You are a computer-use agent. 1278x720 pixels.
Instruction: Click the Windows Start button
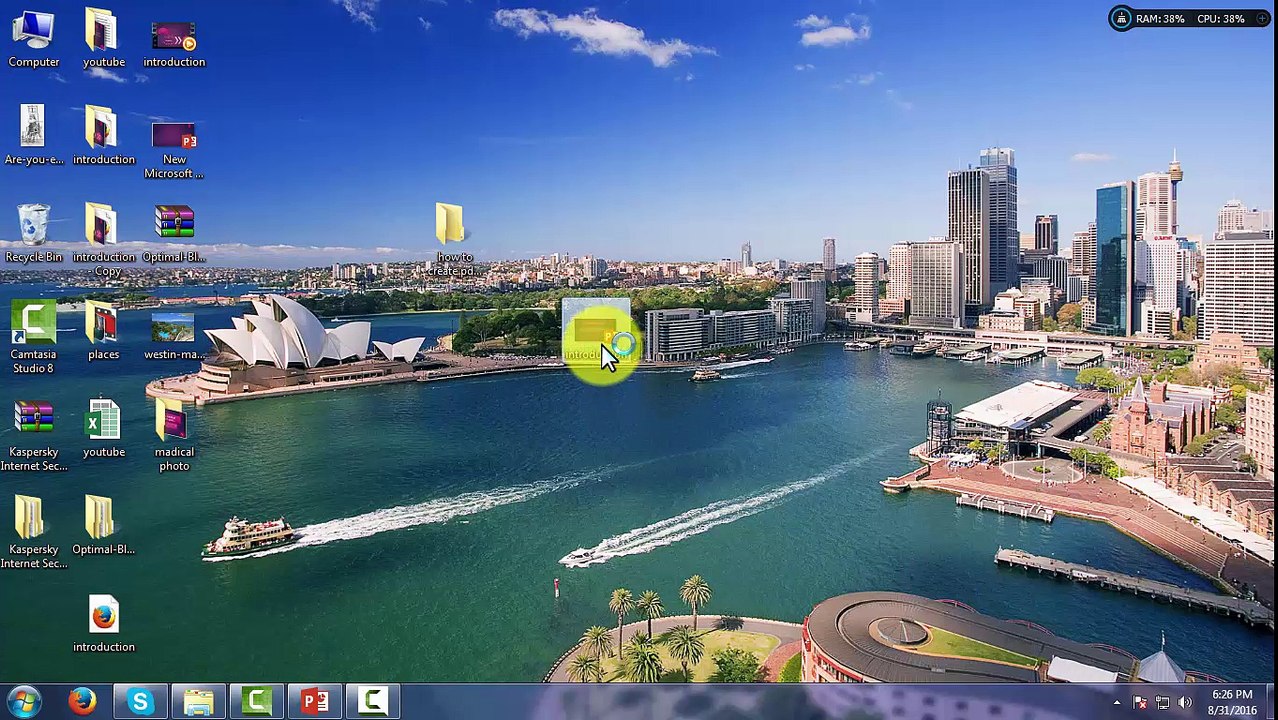pos(24,701)
